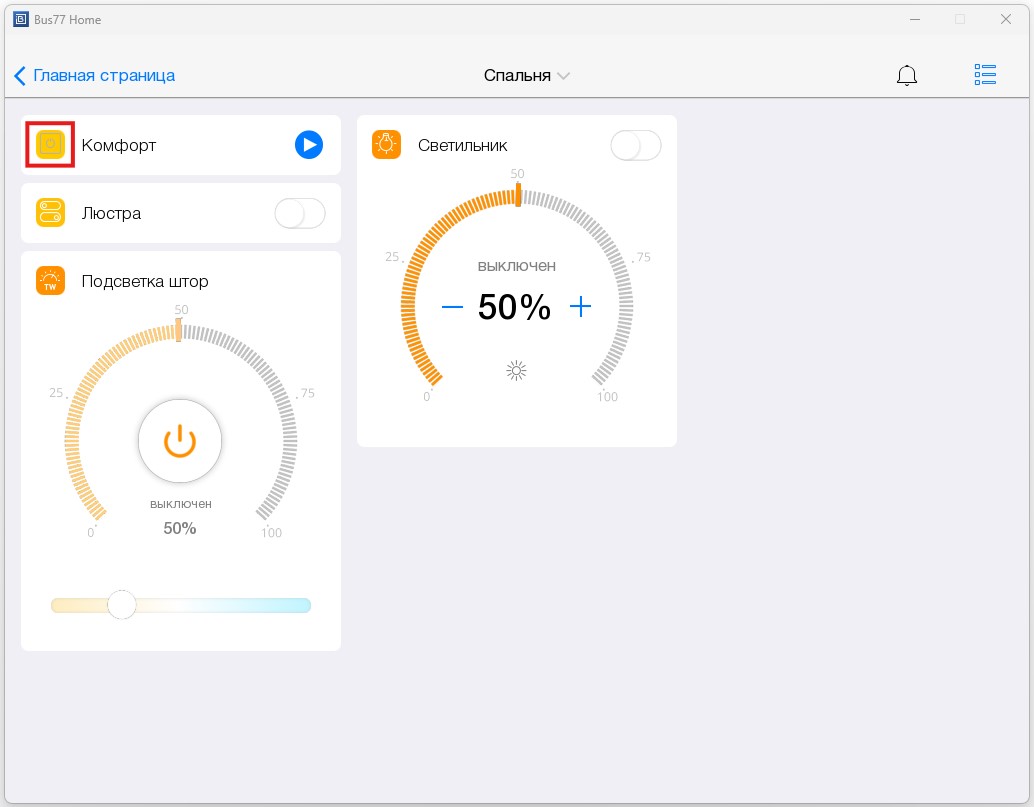Expand the Спальня room dropdown
Viewport: 1034px width, 807px height.
527,75
